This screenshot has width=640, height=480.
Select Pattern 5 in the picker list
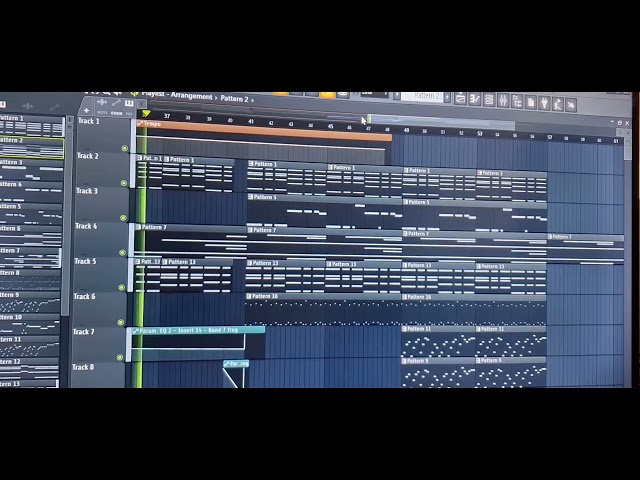point(31,214)
